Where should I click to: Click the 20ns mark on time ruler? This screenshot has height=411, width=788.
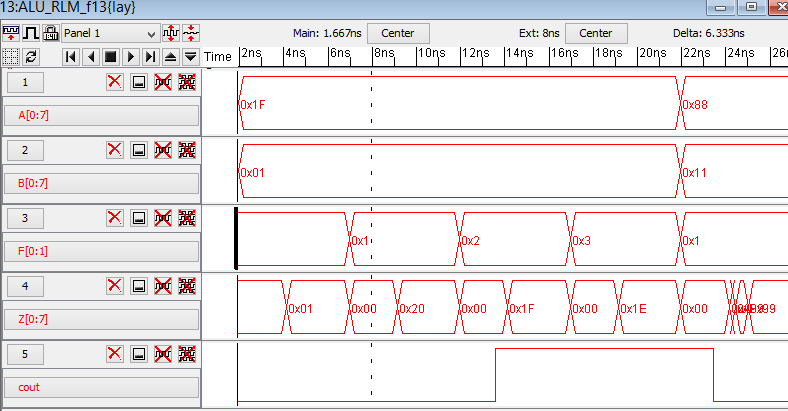click(653, 53)
